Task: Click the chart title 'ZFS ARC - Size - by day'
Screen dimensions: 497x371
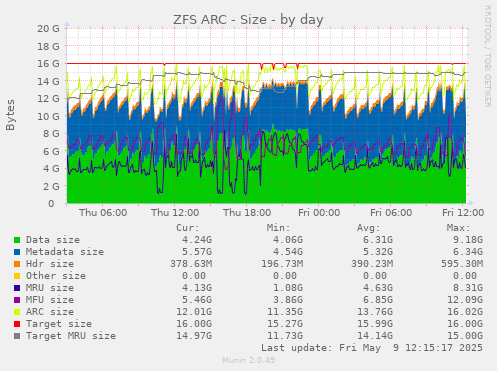Action: pos(248,20)
